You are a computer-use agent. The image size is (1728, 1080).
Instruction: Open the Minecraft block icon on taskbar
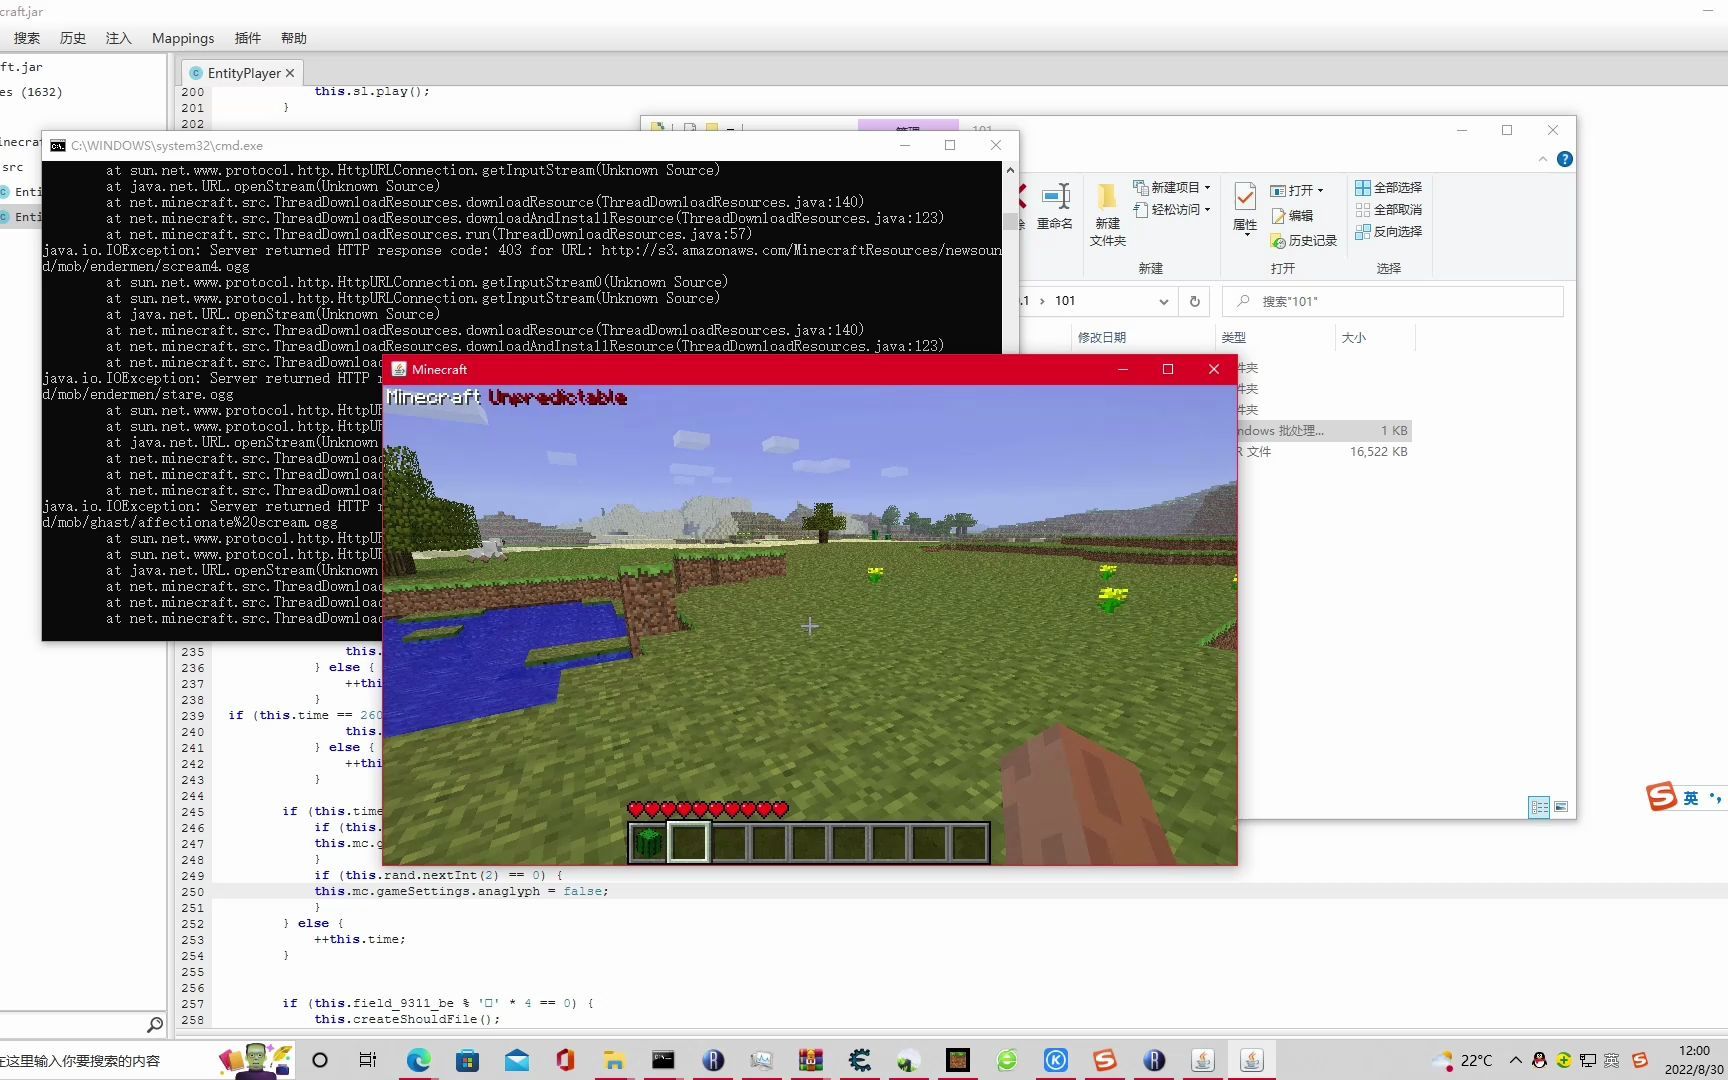coord(957,1060)
